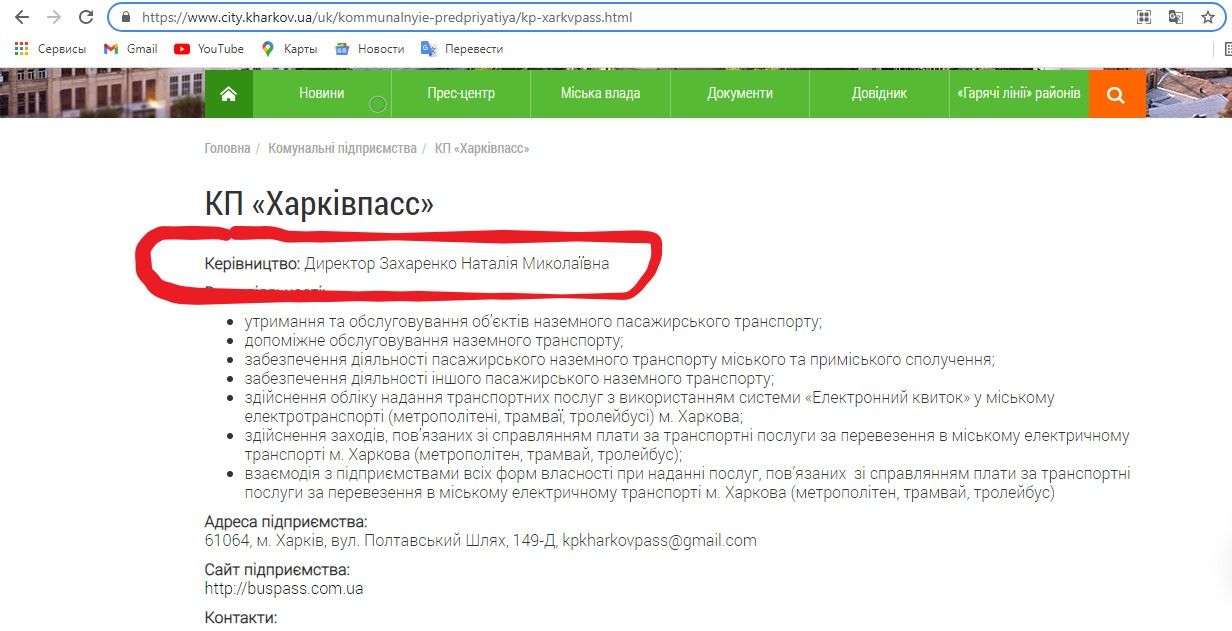Go back to the previous page
Screen dimensions: 1232x631
21,17
